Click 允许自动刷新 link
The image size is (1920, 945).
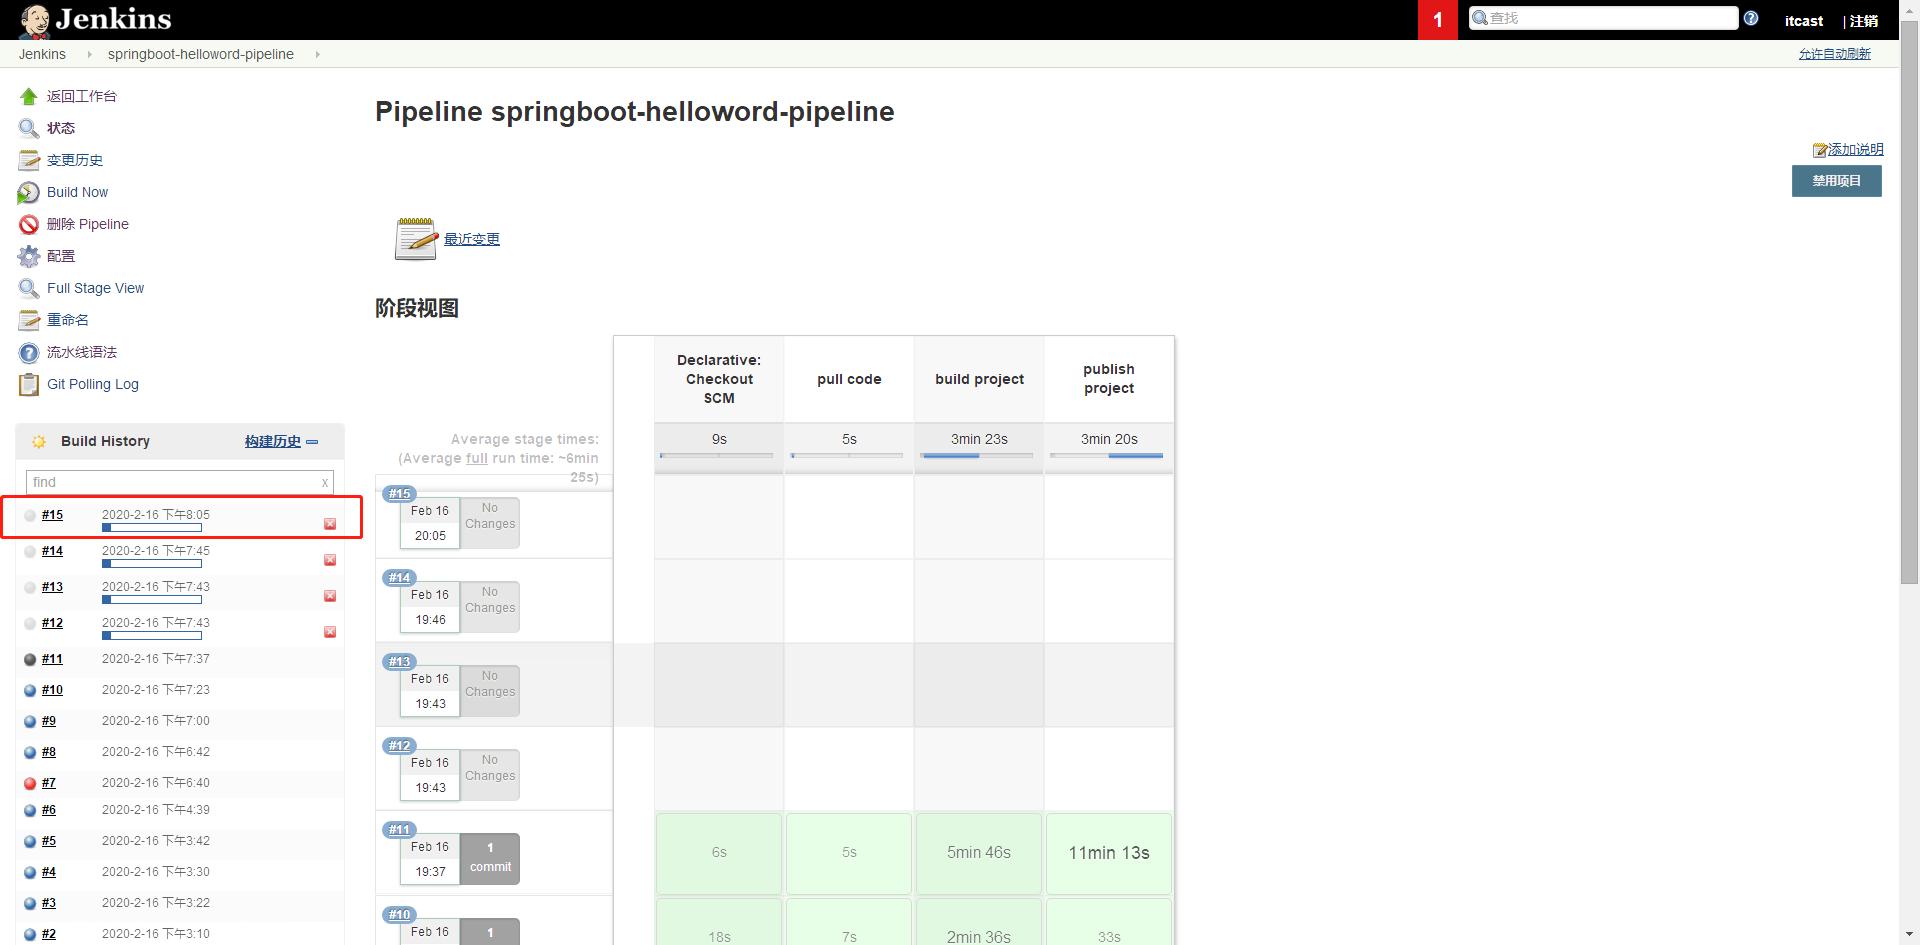pos(1834,54)
